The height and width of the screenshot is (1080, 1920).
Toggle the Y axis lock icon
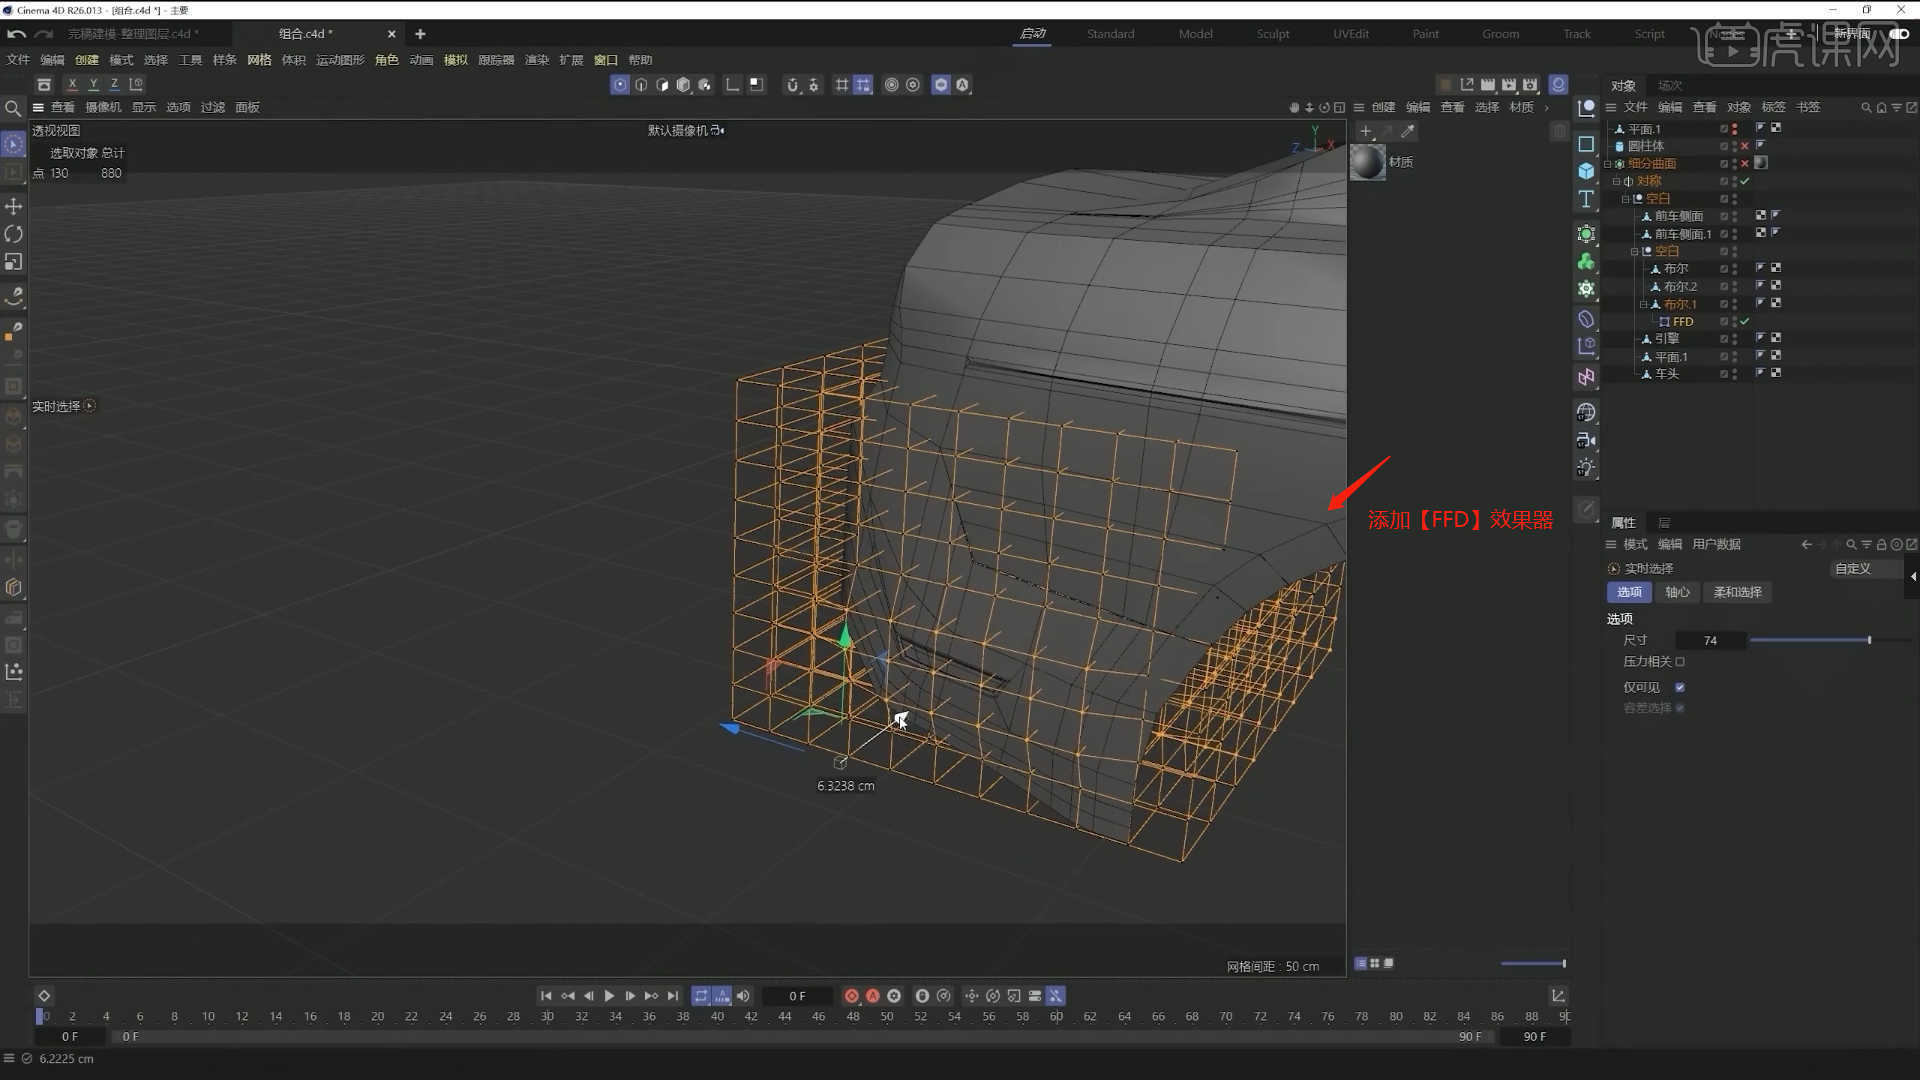(x=93, y=85)
